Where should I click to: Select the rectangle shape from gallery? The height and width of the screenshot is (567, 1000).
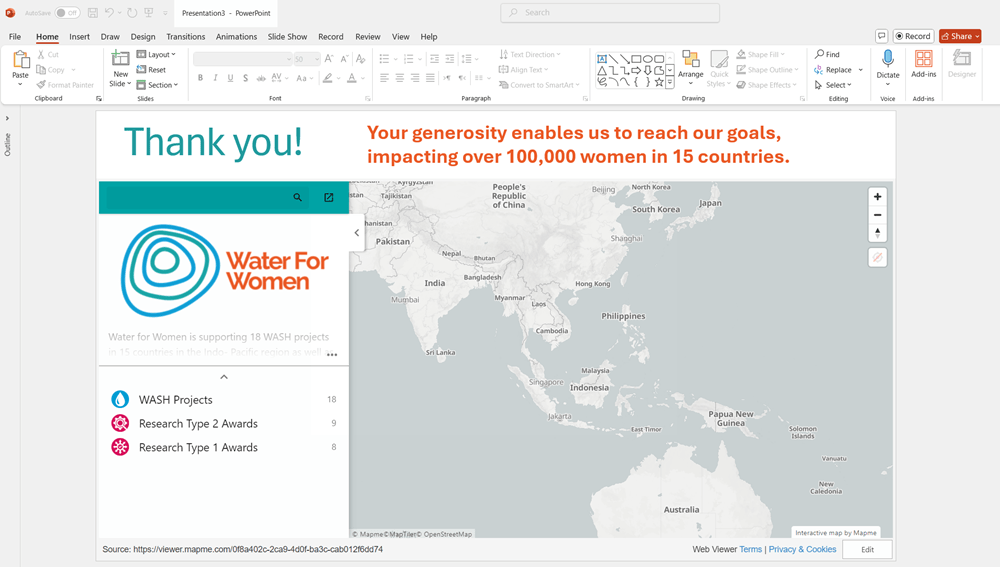636,59
